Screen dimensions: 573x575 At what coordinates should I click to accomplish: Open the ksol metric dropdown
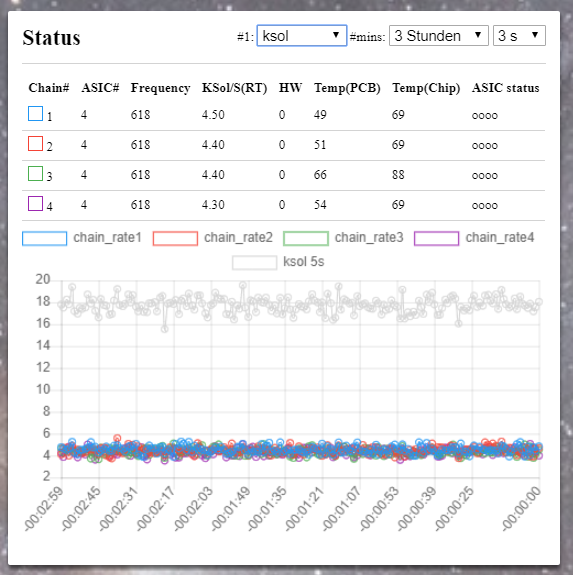[302, 36]
